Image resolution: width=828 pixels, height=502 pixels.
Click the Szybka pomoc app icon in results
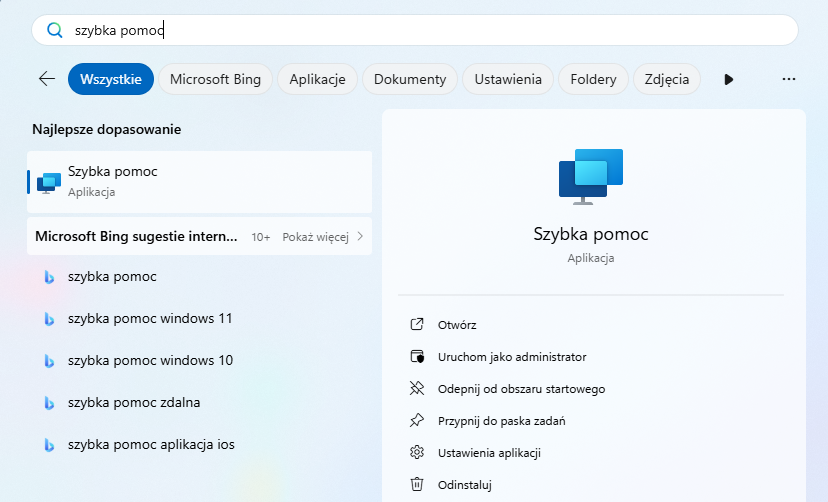[49, 183]
